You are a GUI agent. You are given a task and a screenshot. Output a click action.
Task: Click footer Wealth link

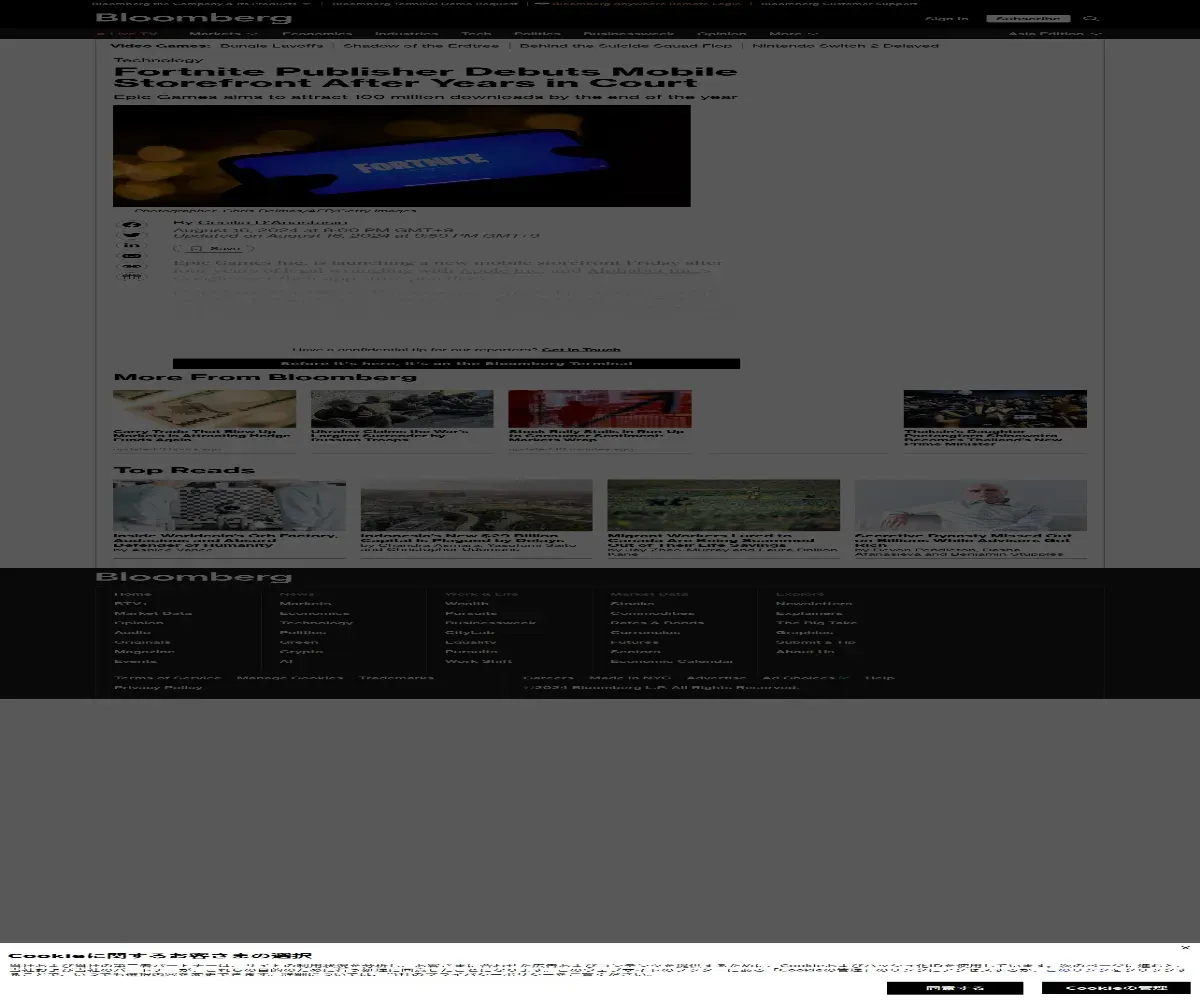pos(467,604)
